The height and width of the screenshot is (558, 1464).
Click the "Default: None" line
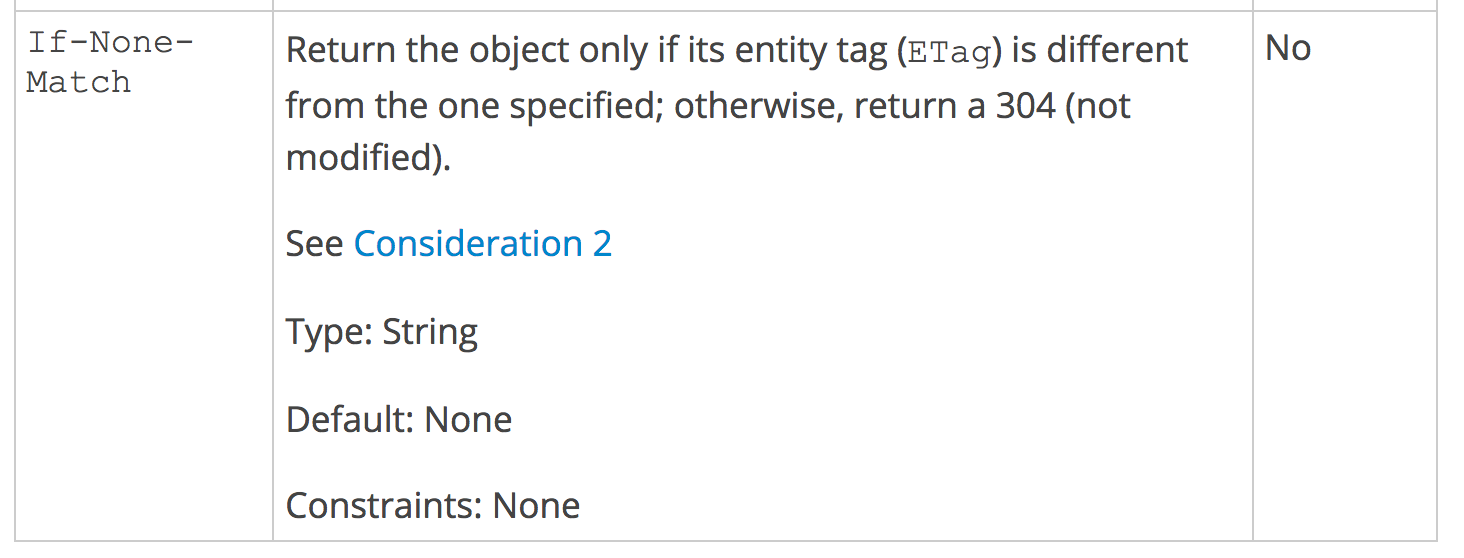click(399, 420)
